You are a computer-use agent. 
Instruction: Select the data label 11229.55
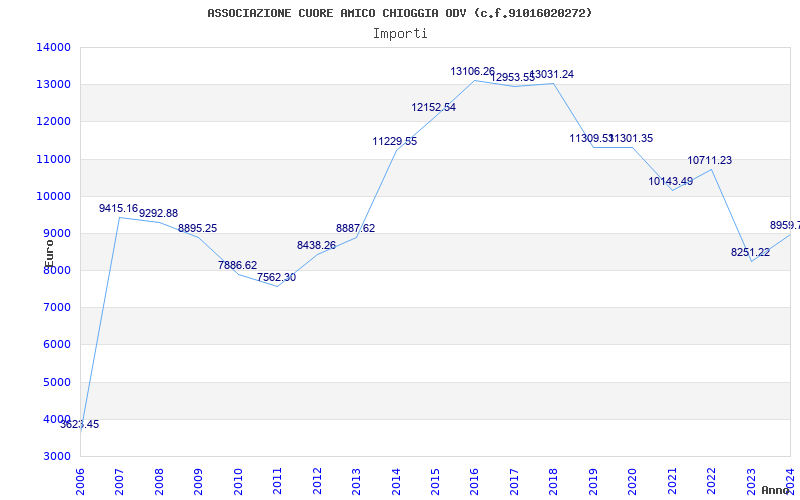click(x=395, y=141)
